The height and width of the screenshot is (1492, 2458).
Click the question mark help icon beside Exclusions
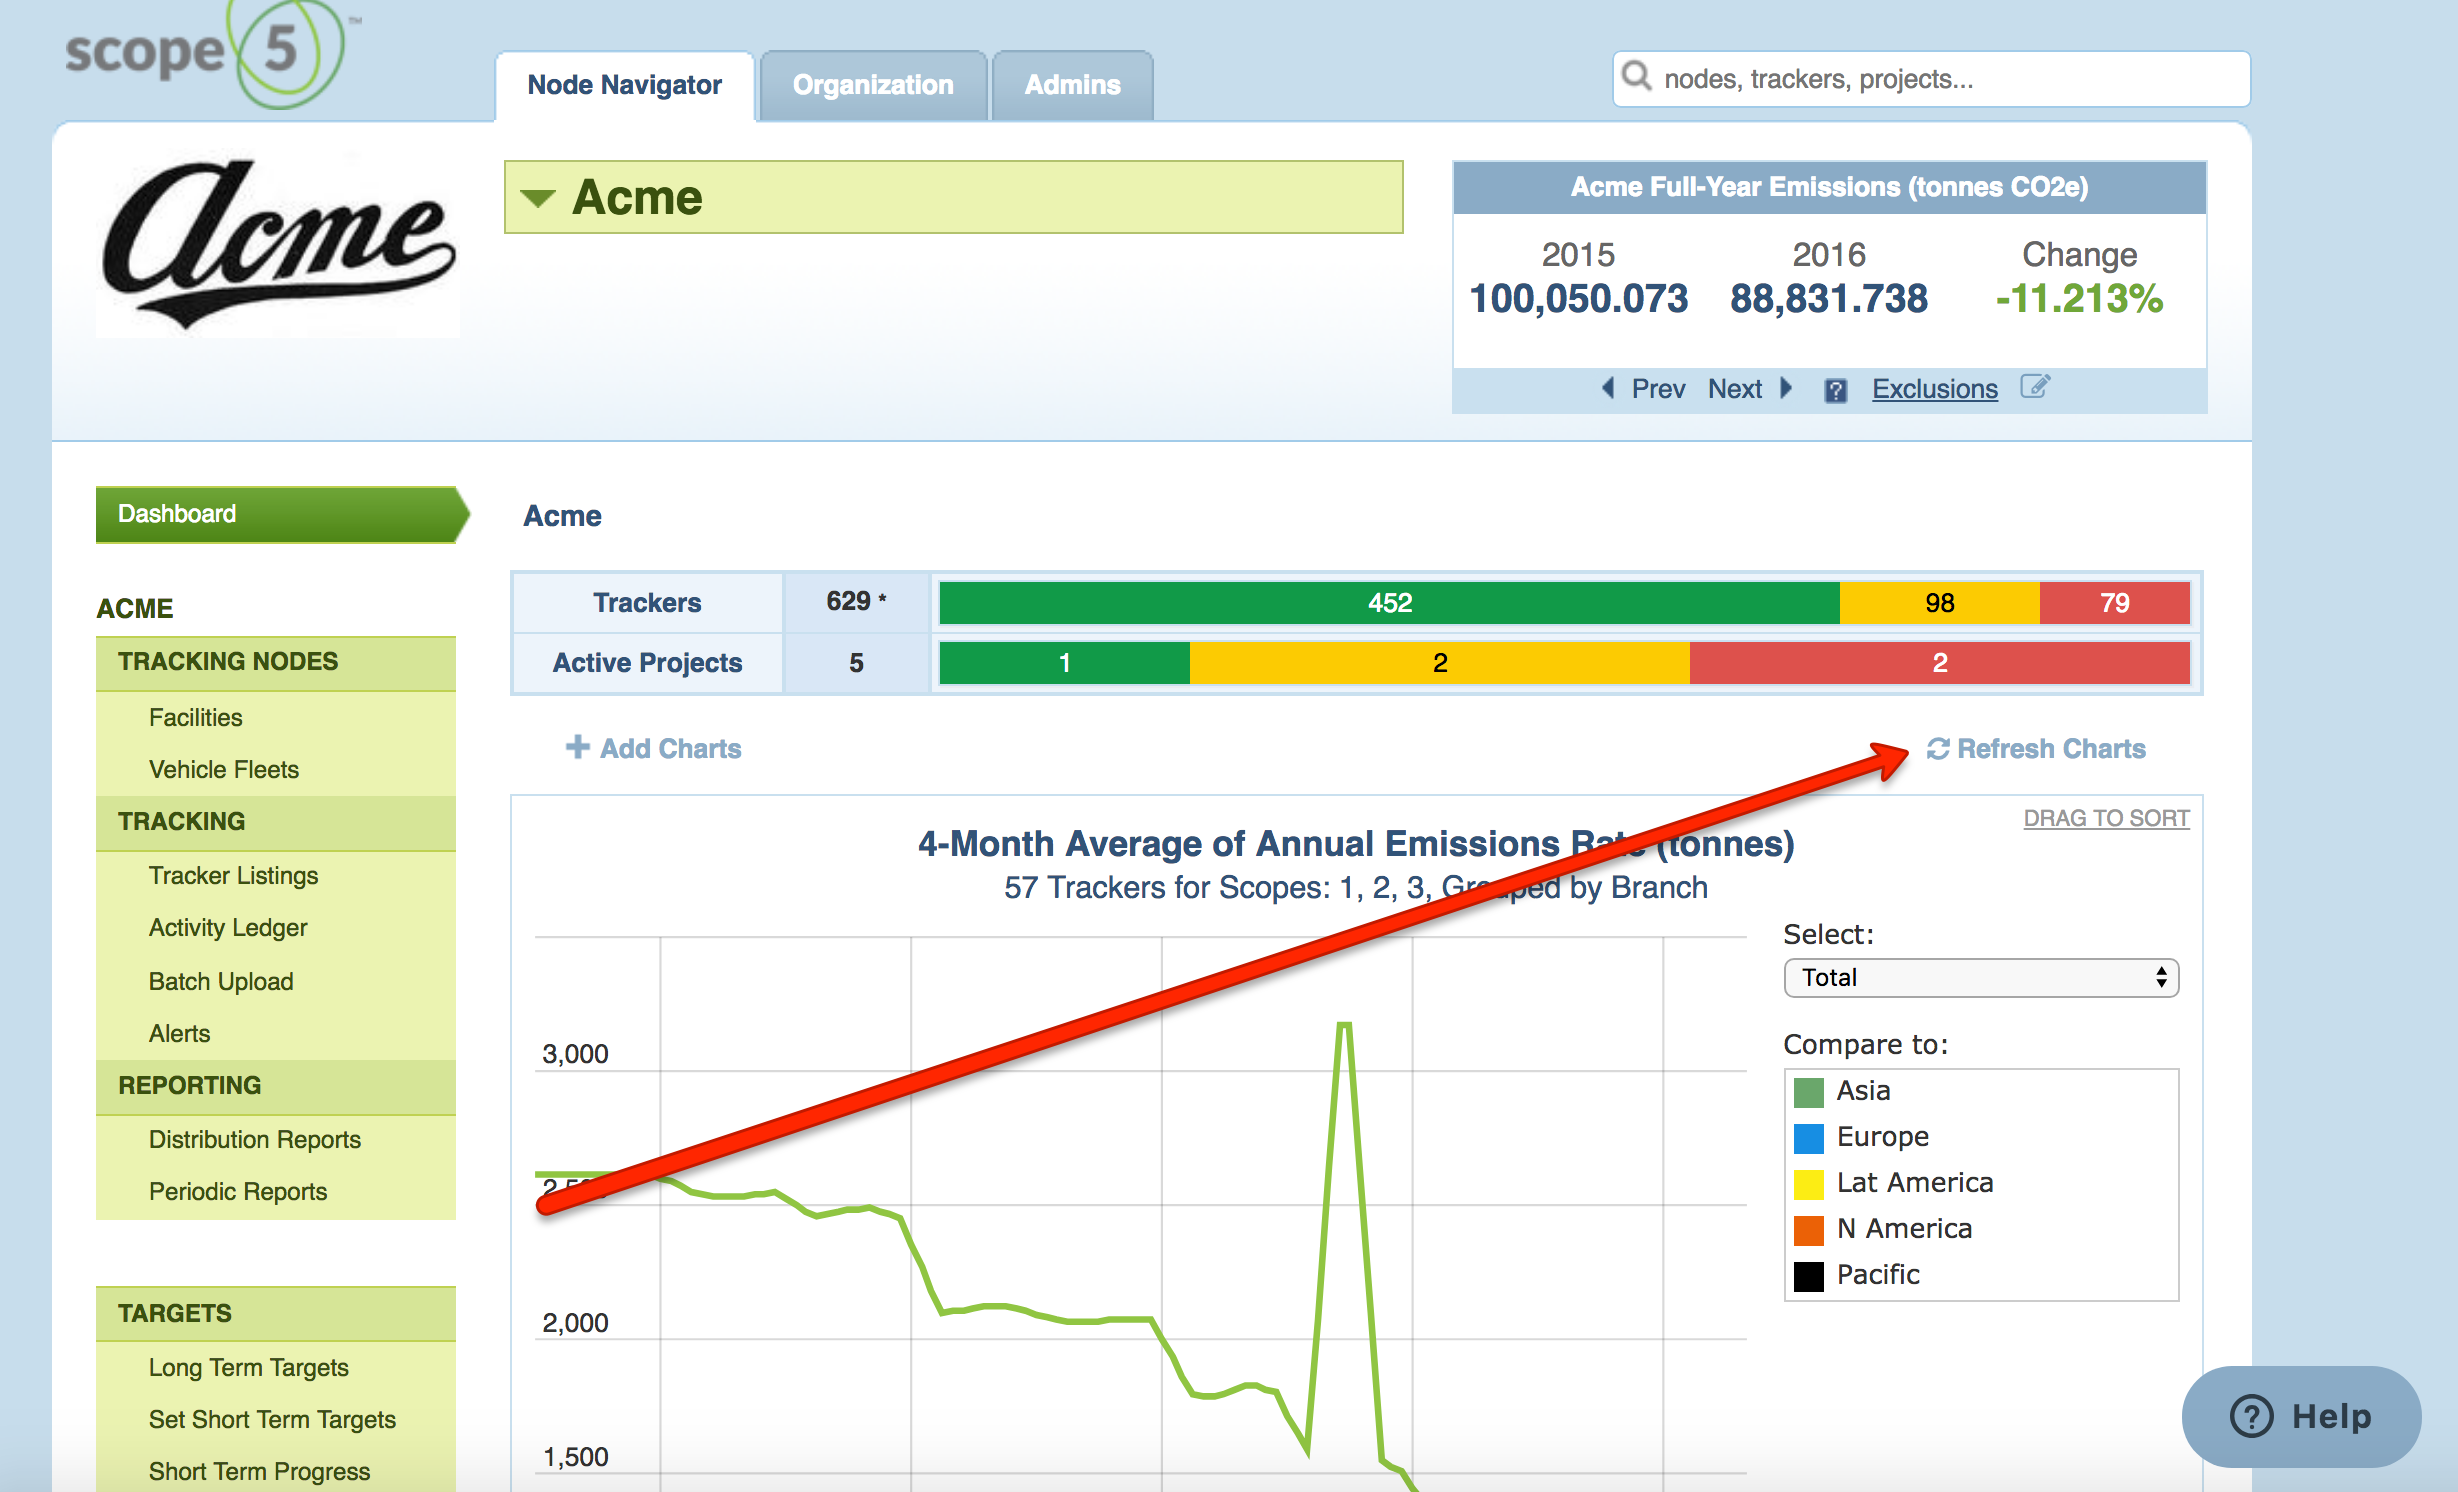click(x=1835, y=390)
